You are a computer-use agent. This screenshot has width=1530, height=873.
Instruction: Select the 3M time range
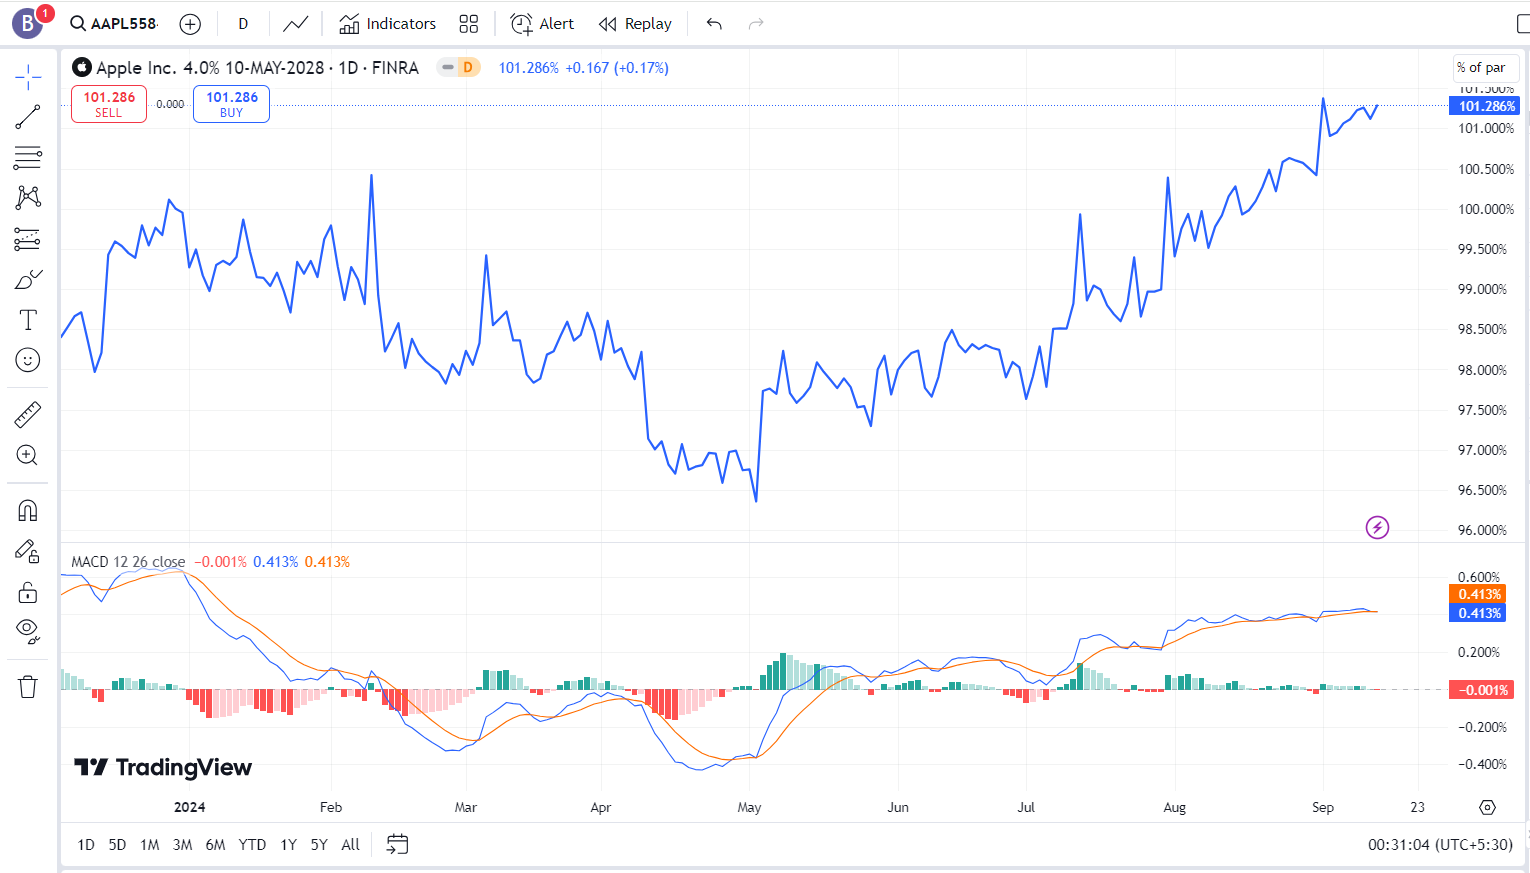[182, 845]
